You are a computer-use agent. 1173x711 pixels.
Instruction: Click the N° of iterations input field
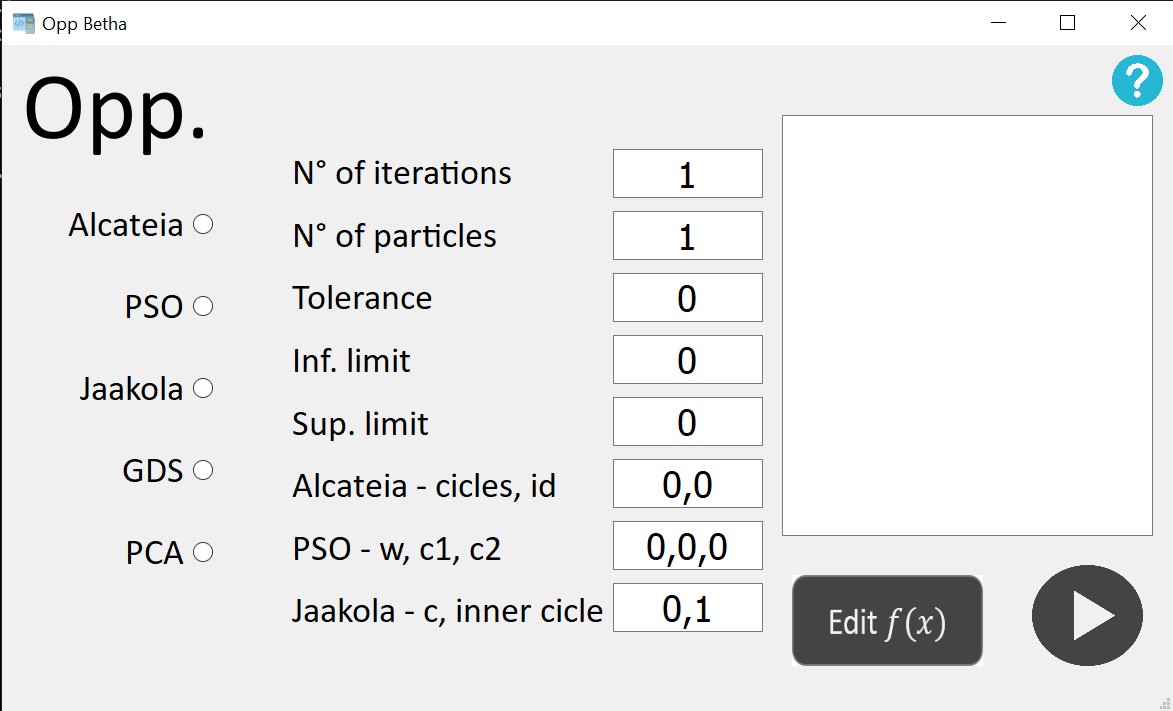pos(687,174)
